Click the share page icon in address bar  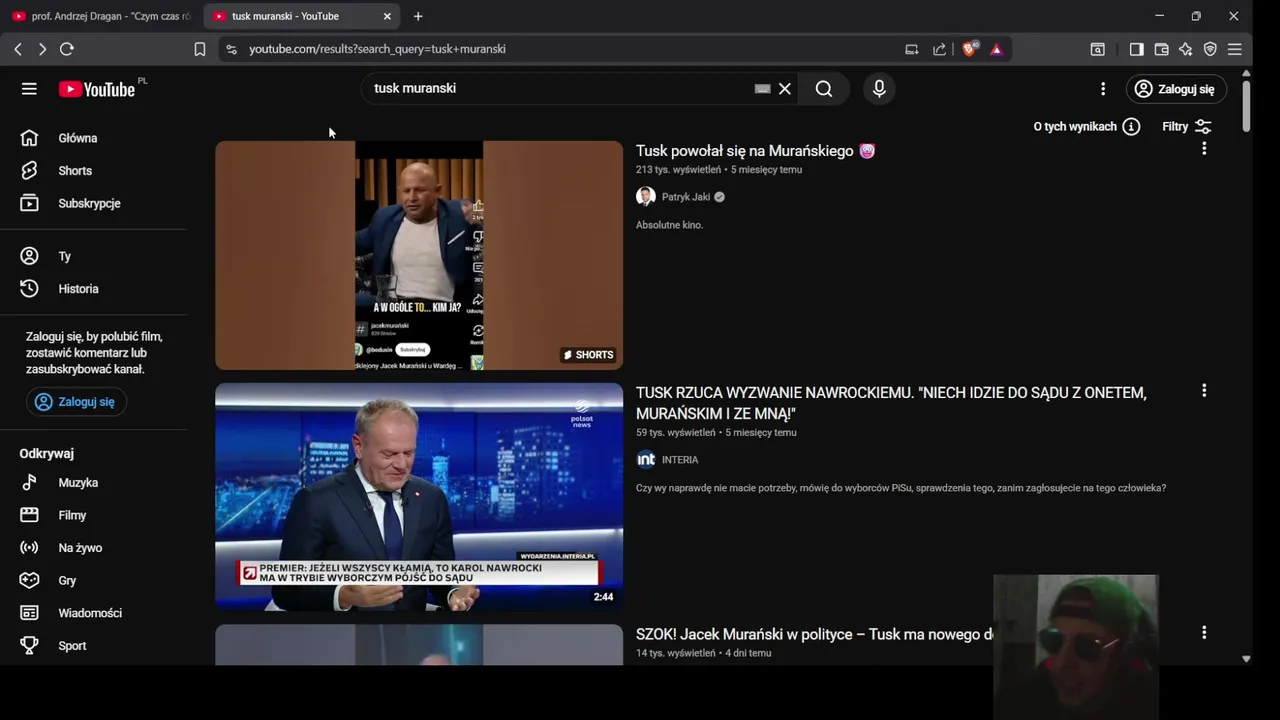point(939,49)
